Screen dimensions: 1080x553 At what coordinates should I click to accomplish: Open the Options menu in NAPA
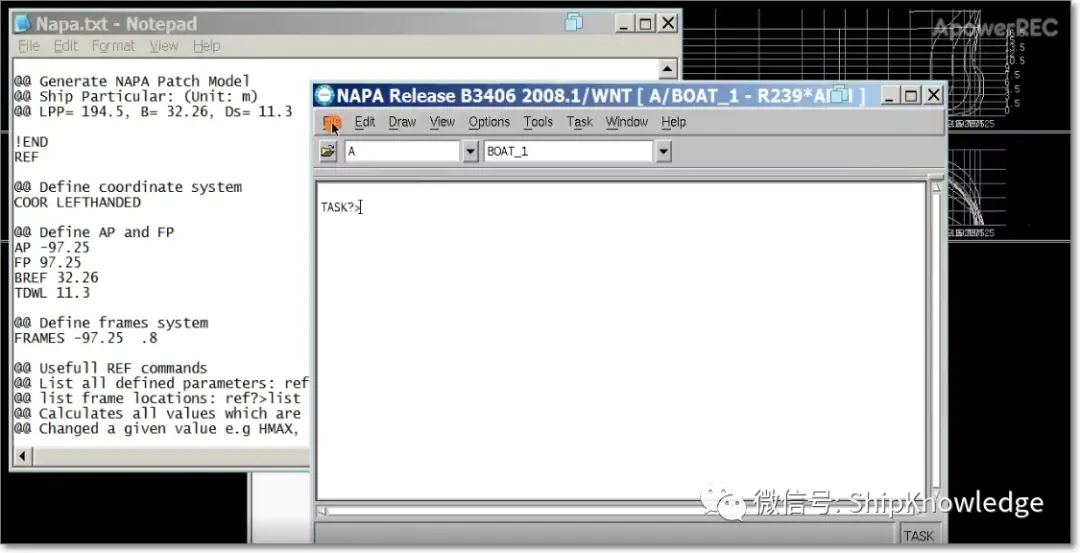pyautogui.click(x=489, y=122)
